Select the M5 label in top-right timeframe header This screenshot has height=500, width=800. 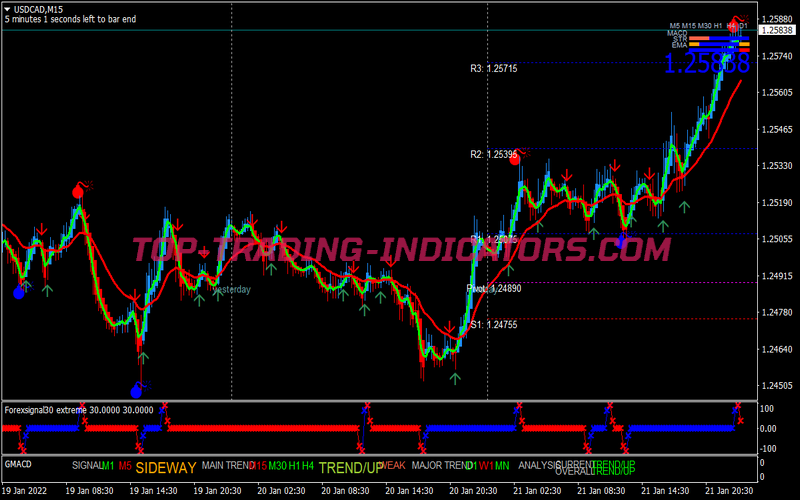click(x=675, y=26)
